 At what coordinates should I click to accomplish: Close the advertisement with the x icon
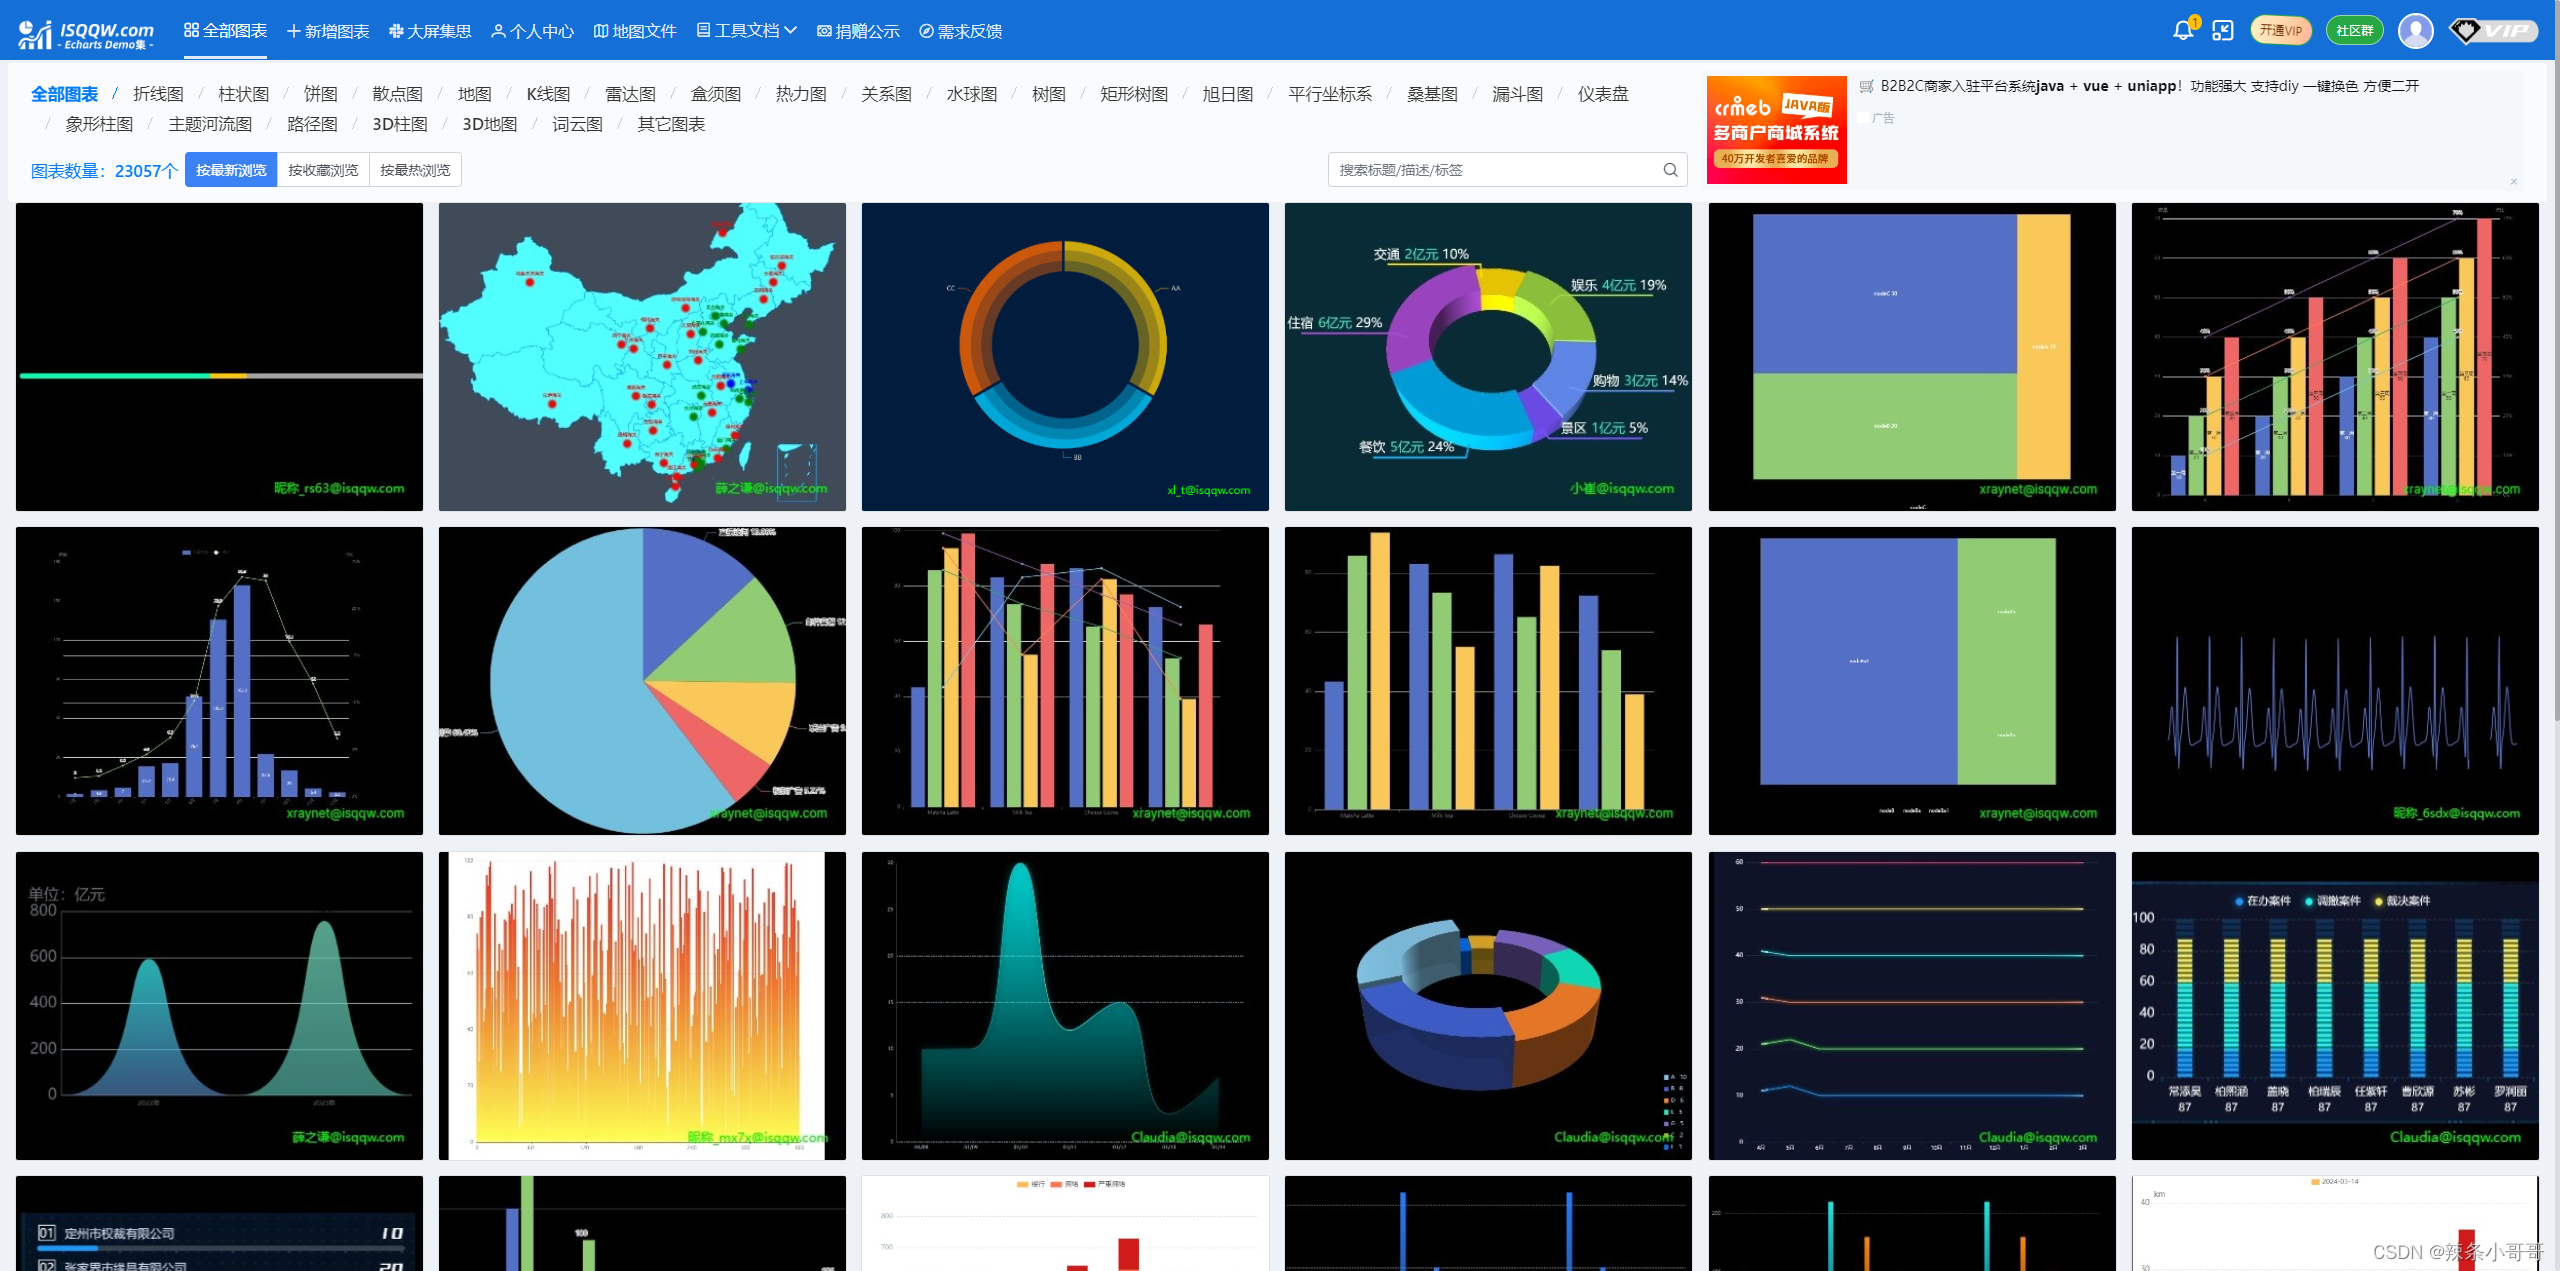tap(2513, 181)
